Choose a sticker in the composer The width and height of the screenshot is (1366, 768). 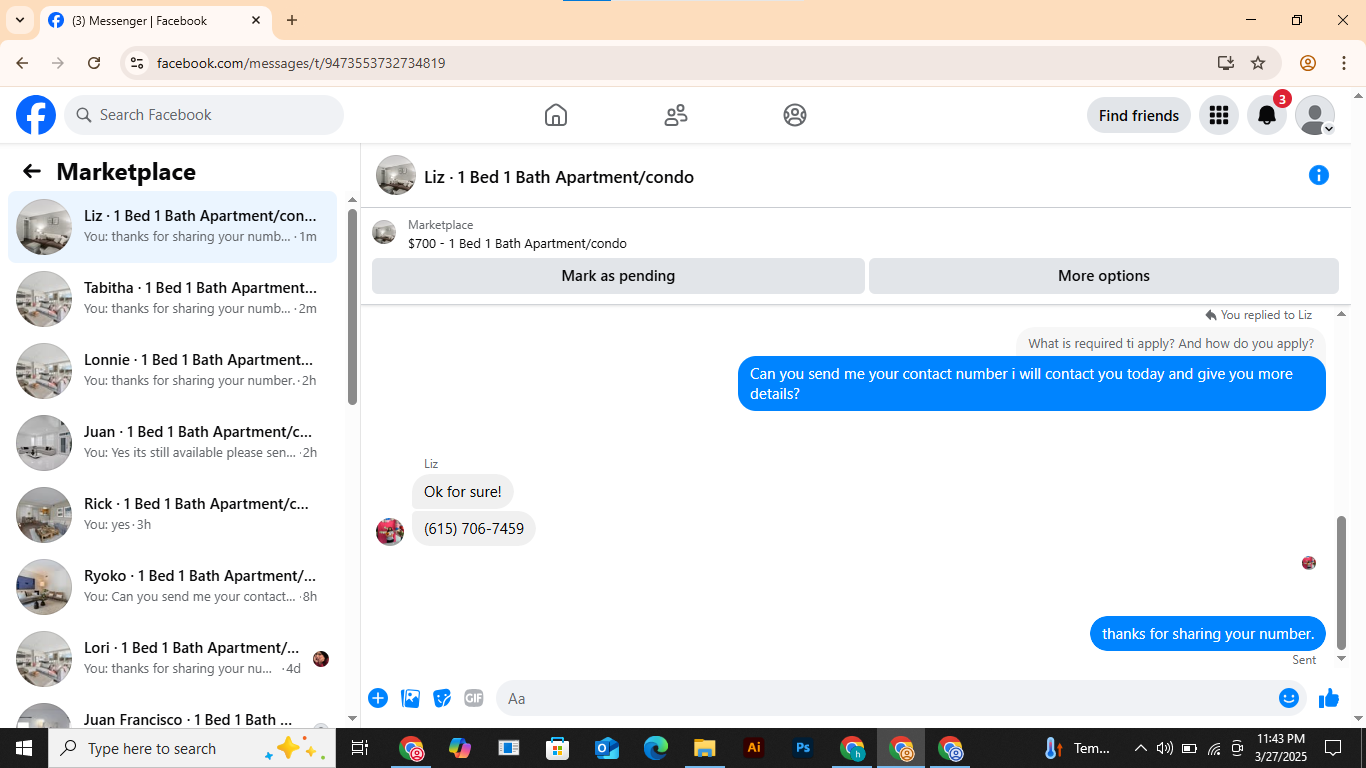click(442, 698)
